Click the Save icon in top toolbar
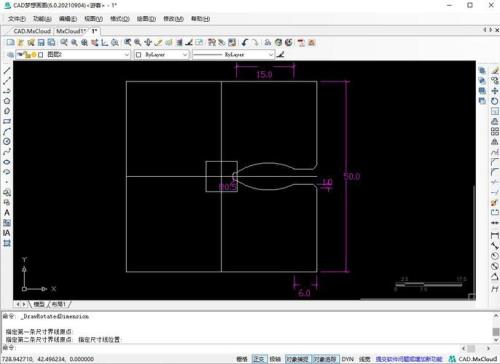This screenshot has height=364, width=500. (41, 43)
